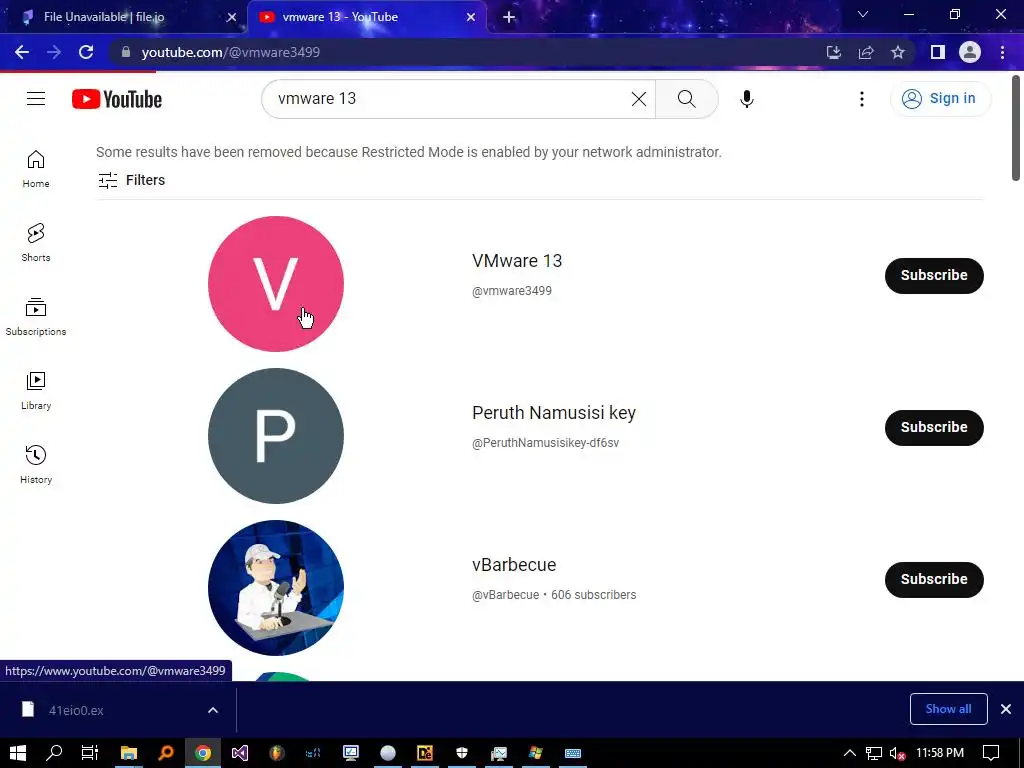
Task: Toggle the Chrome side panel
Action: click(938, 52)
